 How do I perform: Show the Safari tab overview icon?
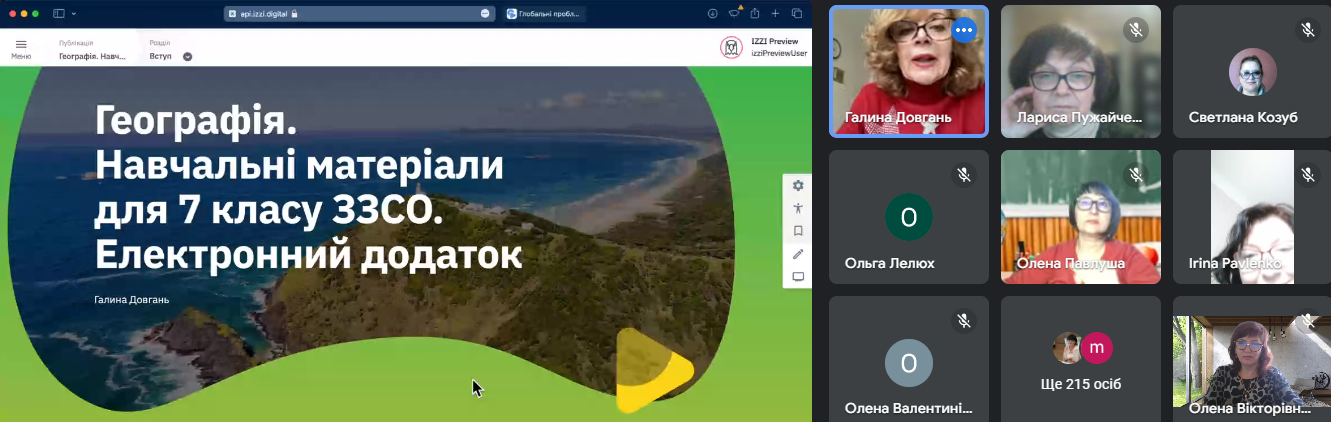click(797, 13)
